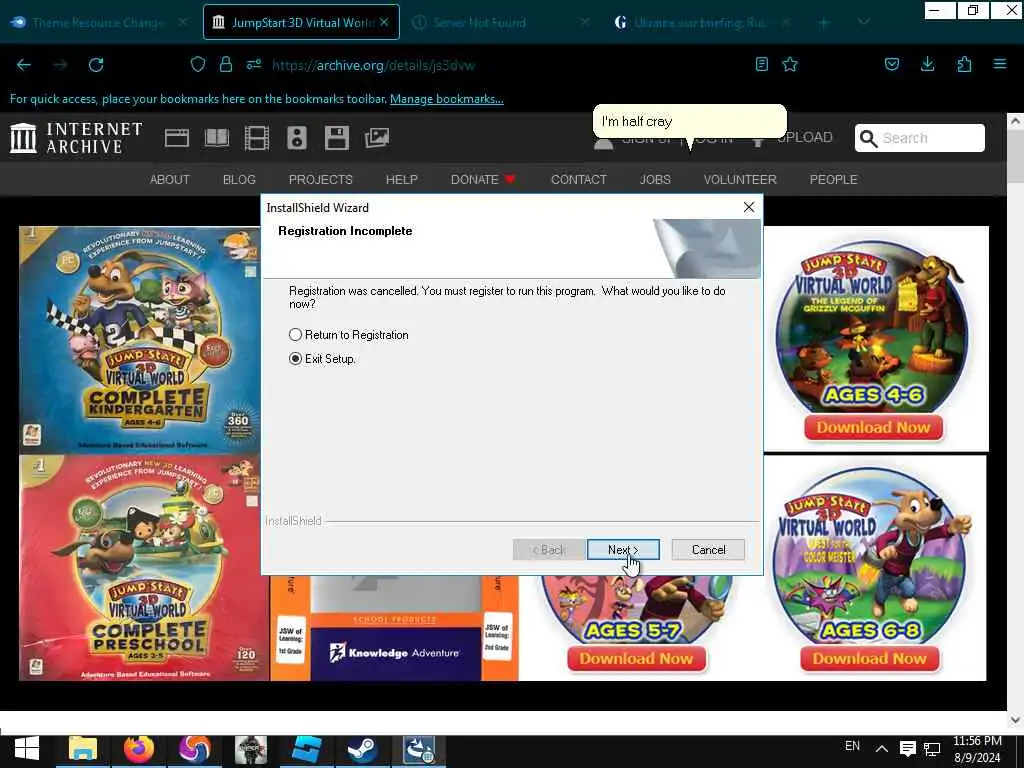The height and width of the screenshot is (768, 1024).
Task: Click the Complete Kindergarten box cover
Action: tap(140, 340)
